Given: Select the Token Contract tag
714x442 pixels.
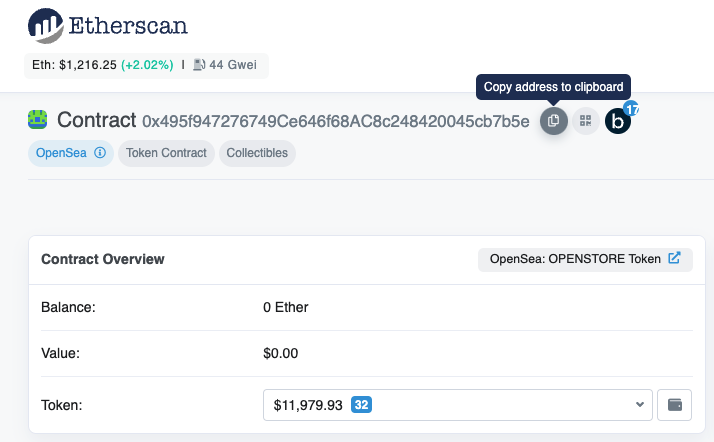Looking at the screenshot, I should (x=166, y=153).
